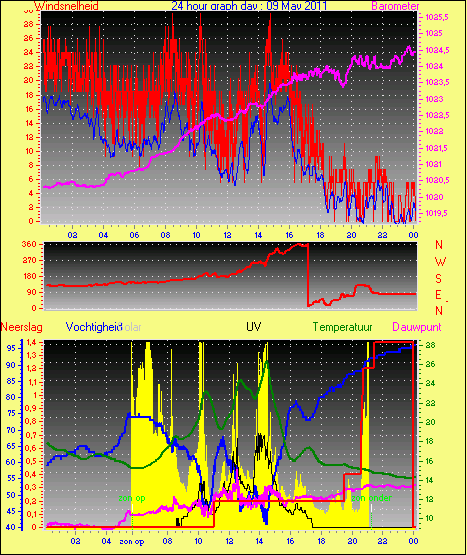This screenshot has width=467, height=555.
Task: Click barometer axis value 1021,5
Action: pyautogui.click(x=437, y=148)
